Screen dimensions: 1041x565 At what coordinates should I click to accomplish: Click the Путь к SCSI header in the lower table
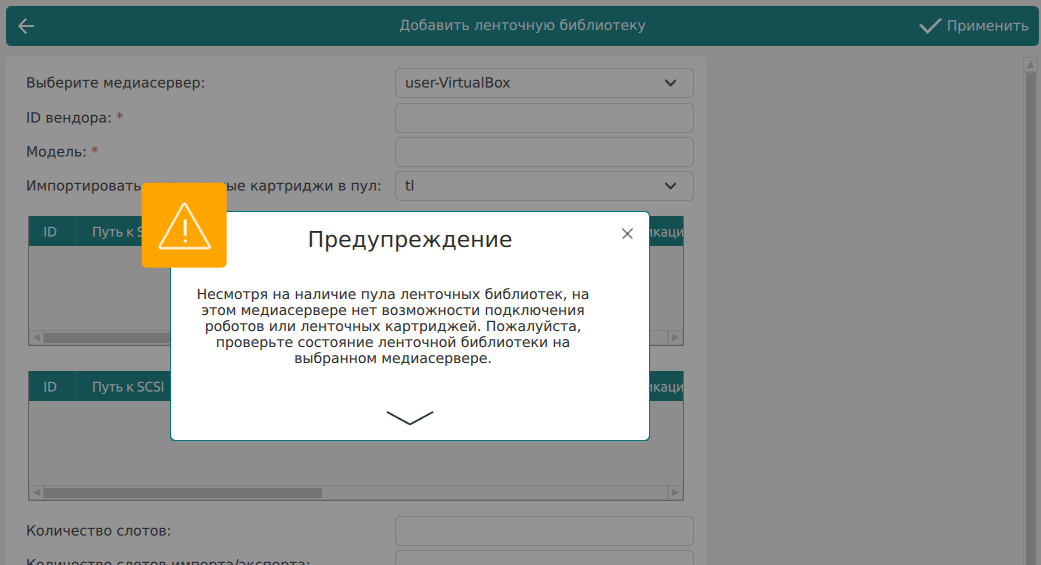coord(127,387)
